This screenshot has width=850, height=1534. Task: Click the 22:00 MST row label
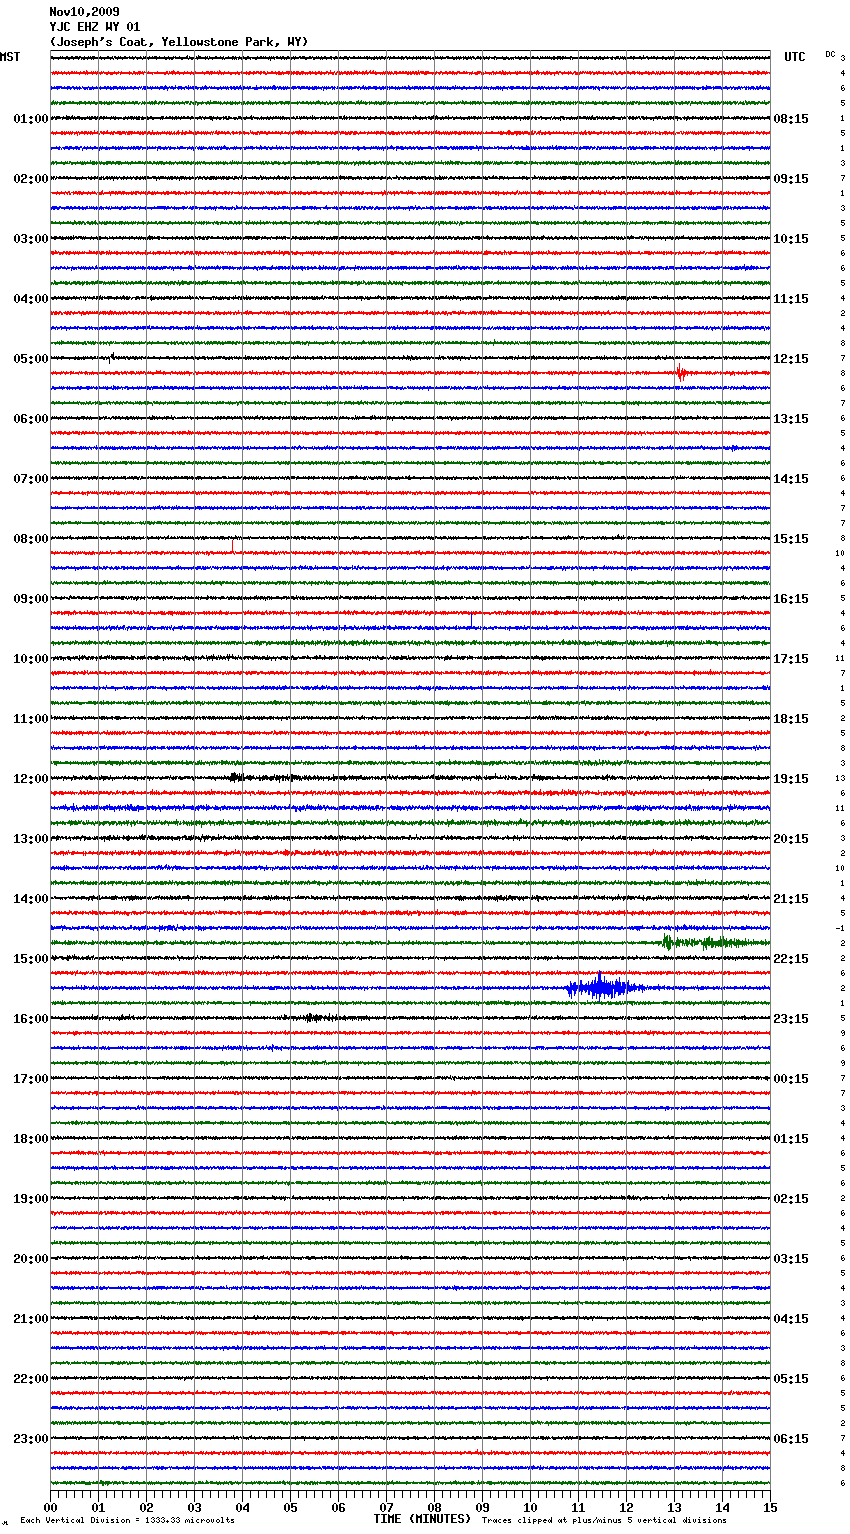[31, 1379]
